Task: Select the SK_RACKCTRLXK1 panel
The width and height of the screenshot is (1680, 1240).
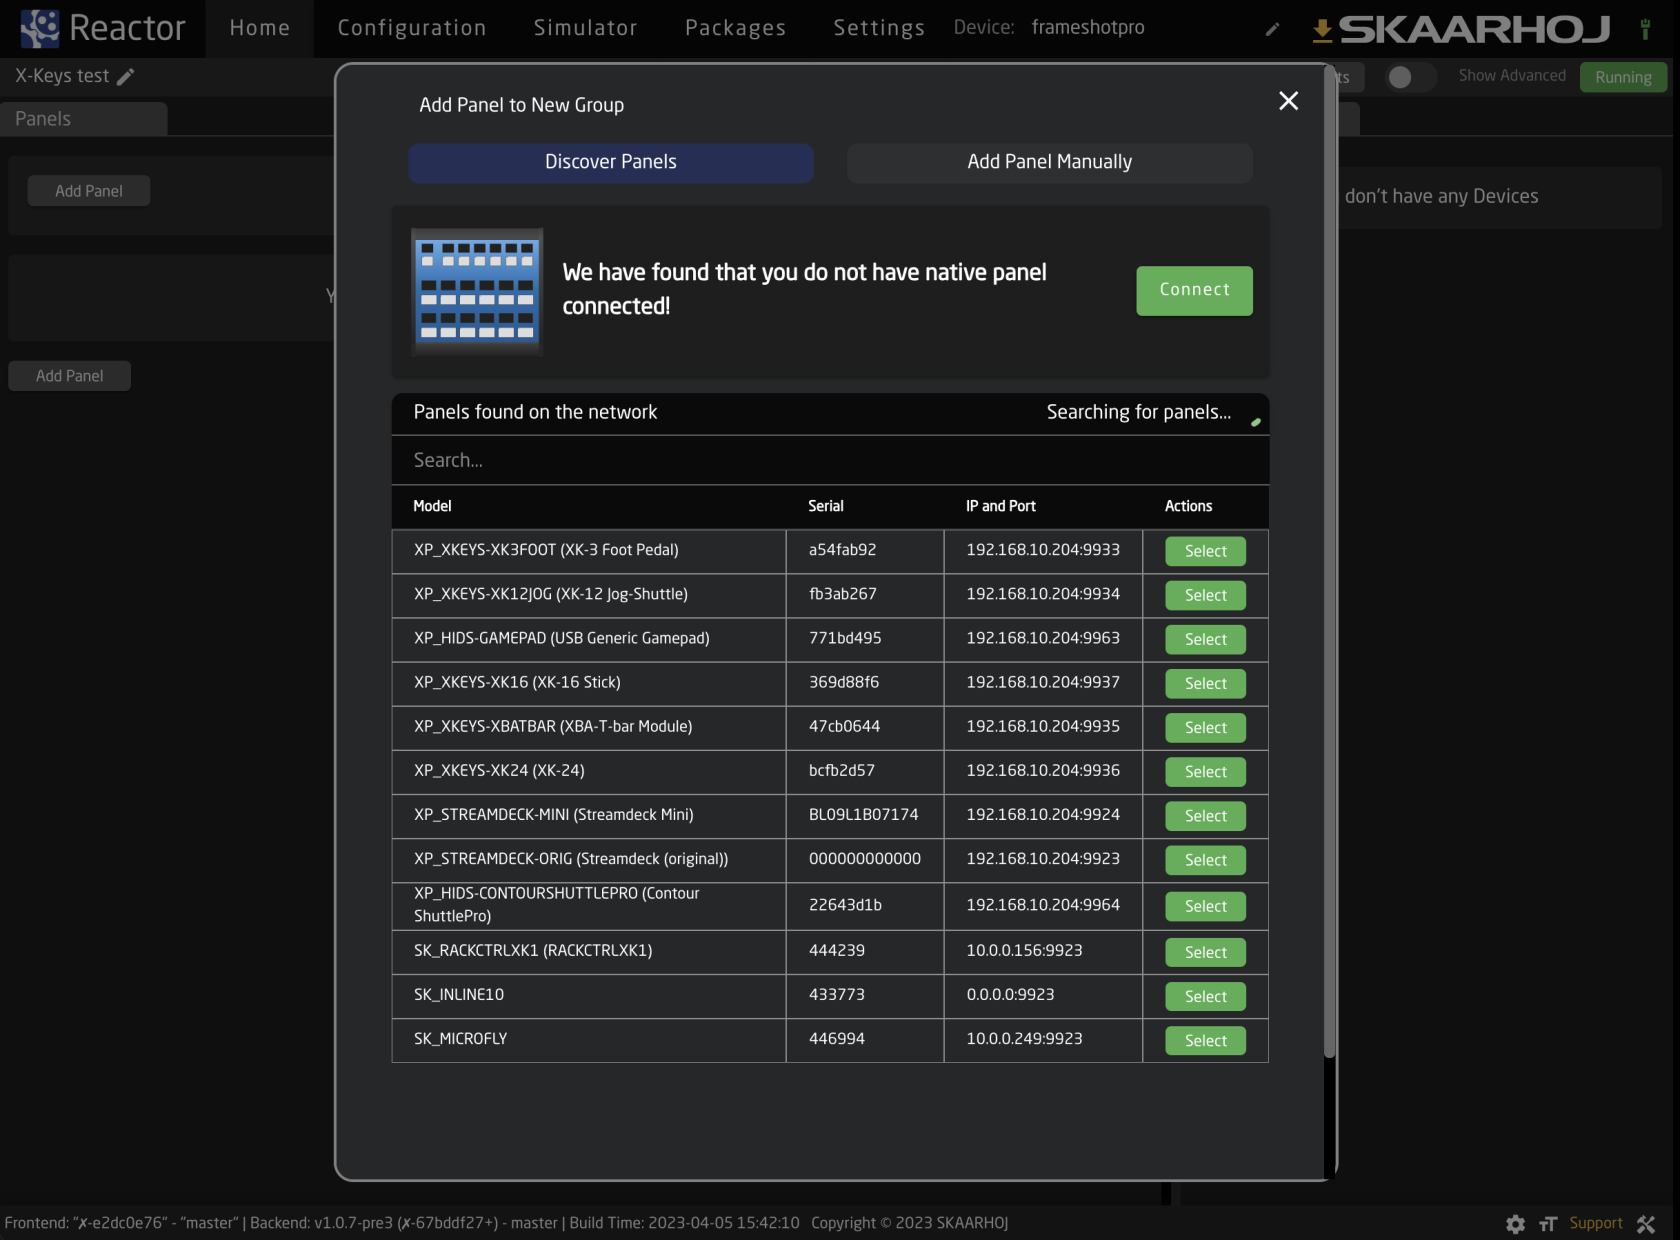Action: [1206, 952]
